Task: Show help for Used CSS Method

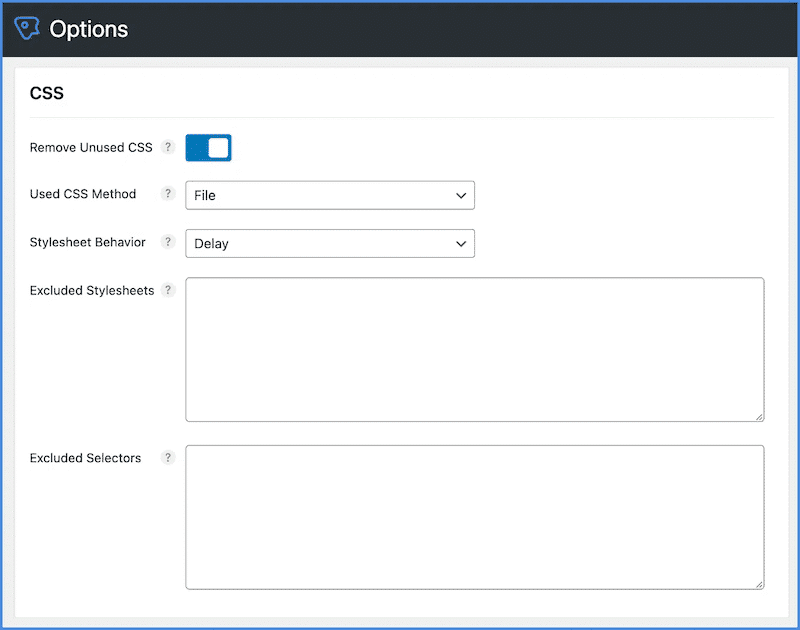Action: click(x=168, y=194)
